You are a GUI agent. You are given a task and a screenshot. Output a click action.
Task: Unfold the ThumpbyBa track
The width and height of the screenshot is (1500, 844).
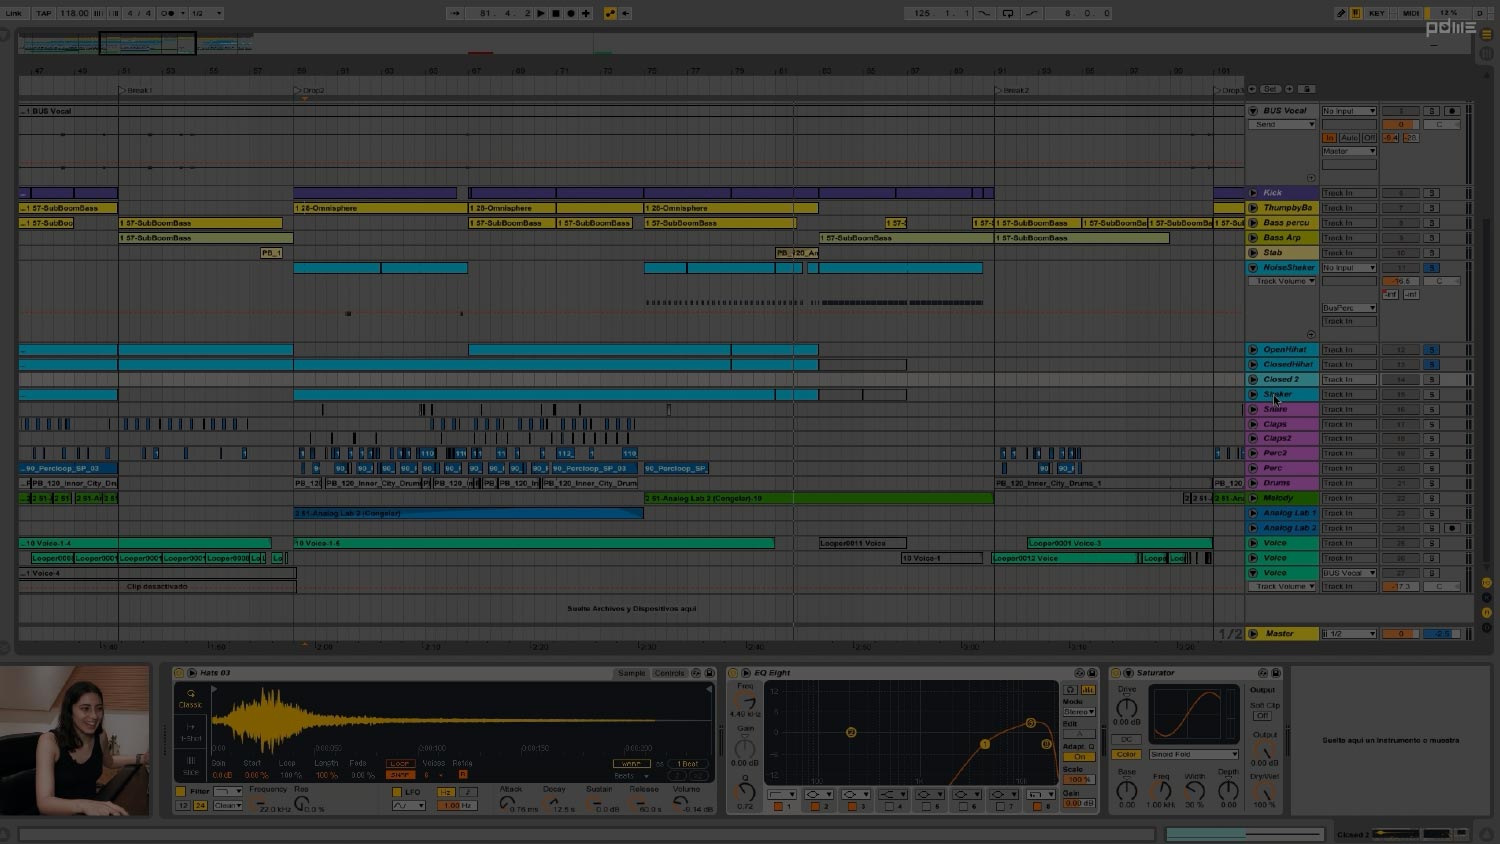tap(1253, 208)
